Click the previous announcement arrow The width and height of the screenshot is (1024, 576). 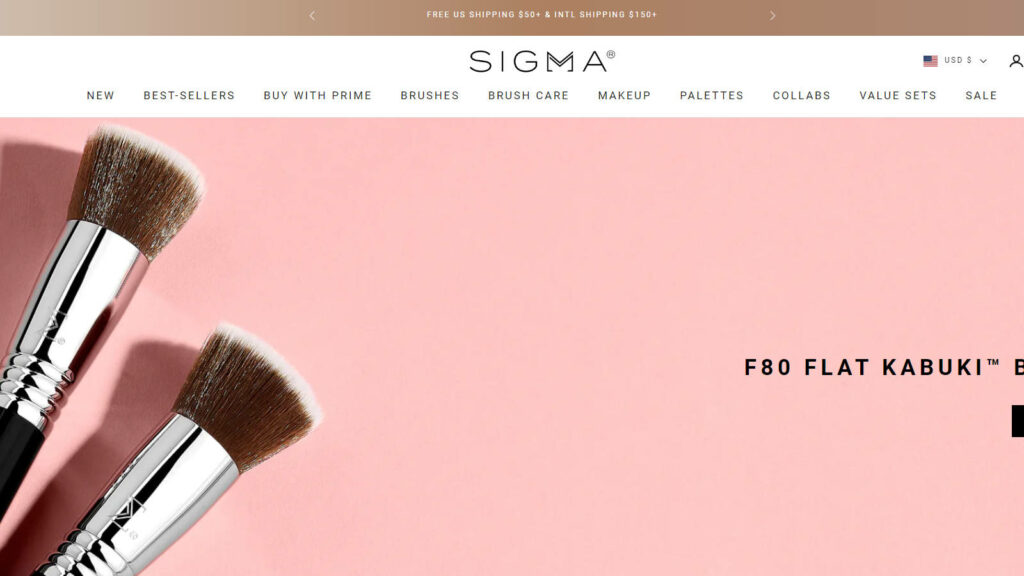coord(312,16)
